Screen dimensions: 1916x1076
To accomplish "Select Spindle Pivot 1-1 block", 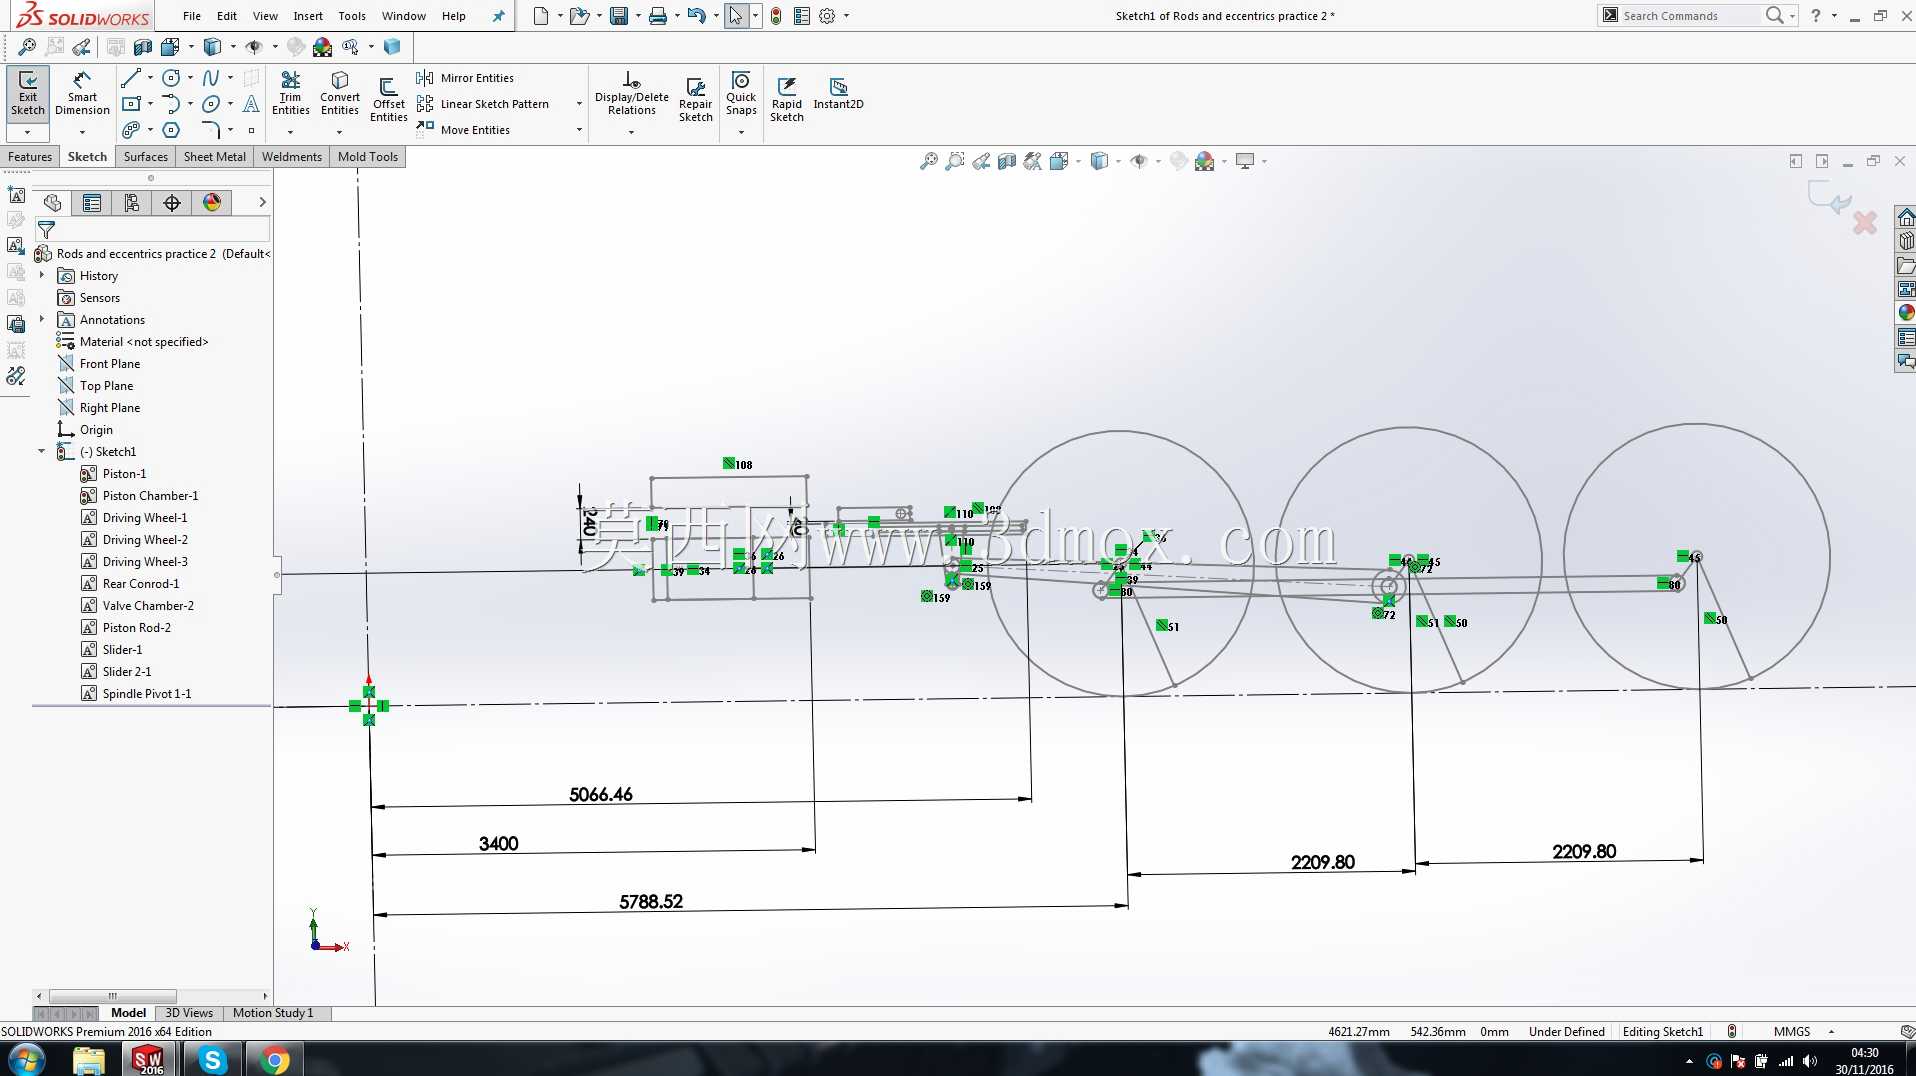I will point(147,694).
